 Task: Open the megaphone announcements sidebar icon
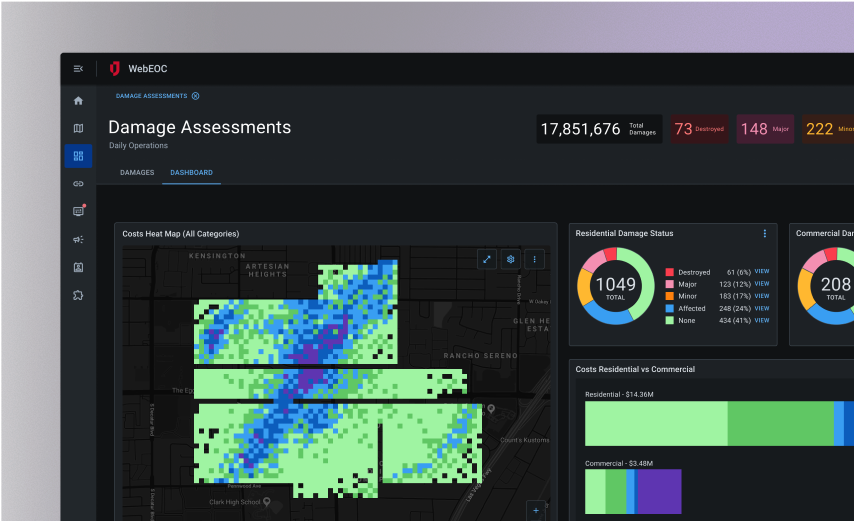[x=78, y=239]
